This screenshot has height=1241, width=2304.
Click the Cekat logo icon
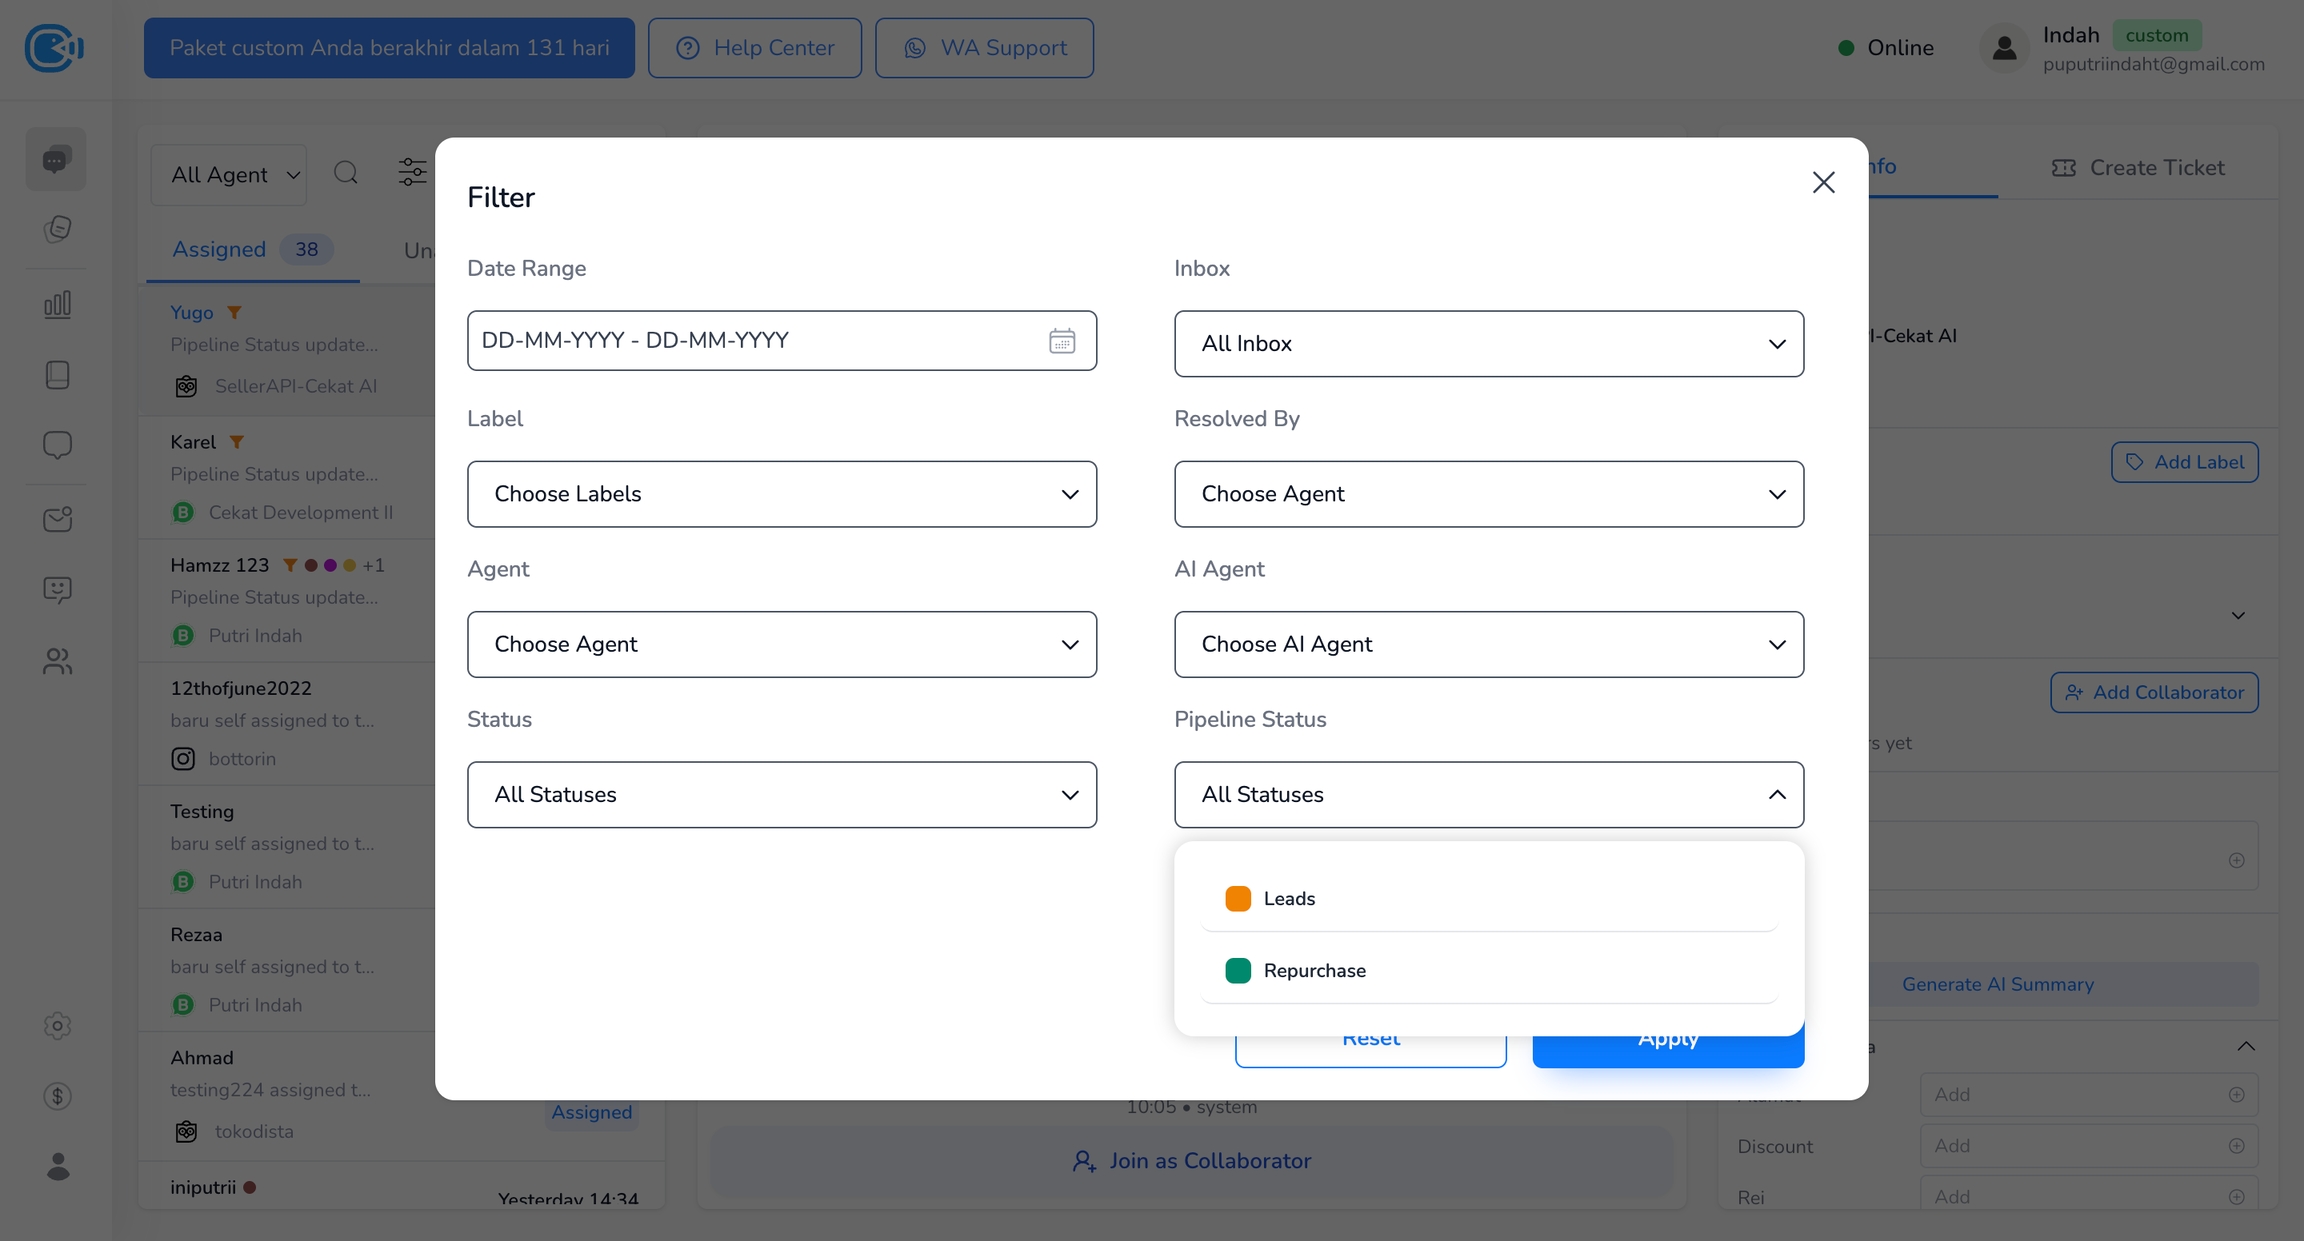pos(53,48)
